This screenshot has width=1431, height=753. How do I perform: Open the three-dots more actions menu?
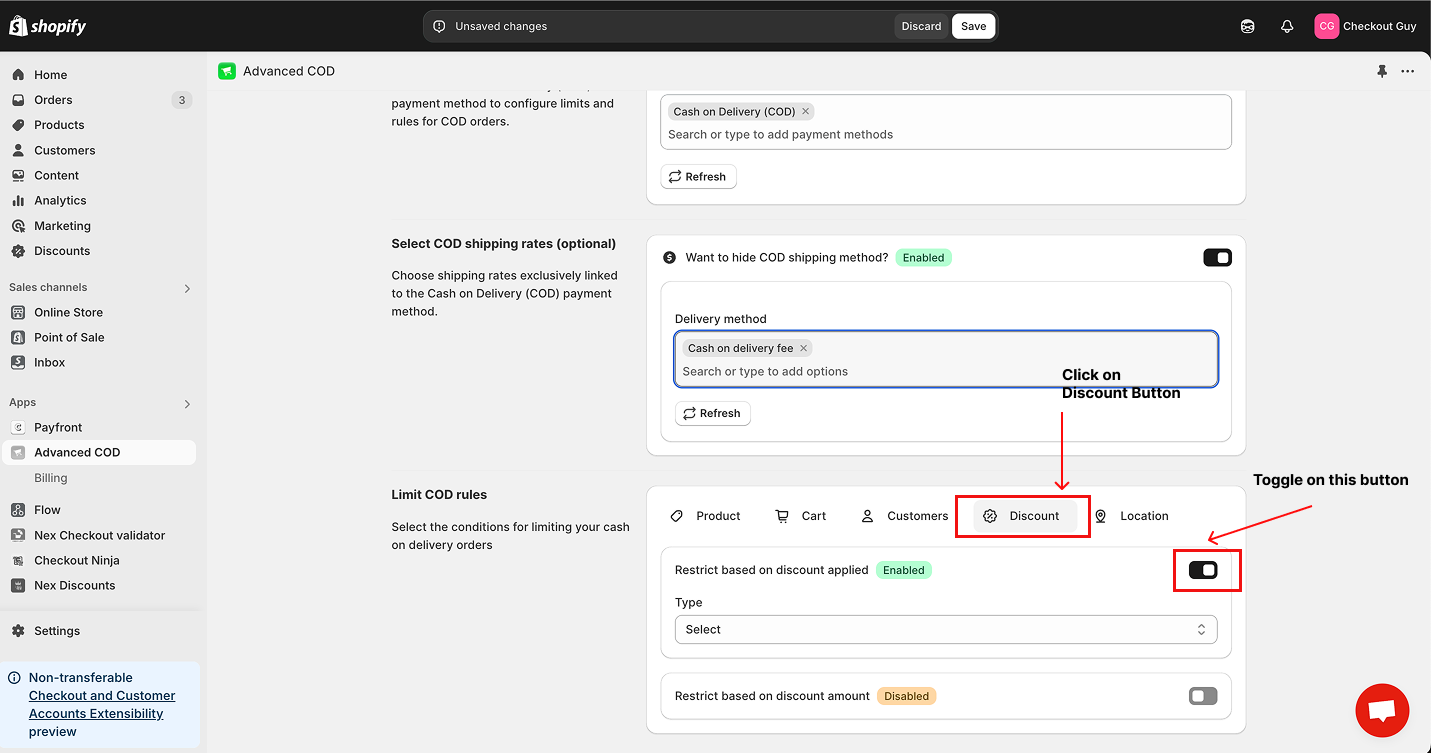click(1408, 71)
